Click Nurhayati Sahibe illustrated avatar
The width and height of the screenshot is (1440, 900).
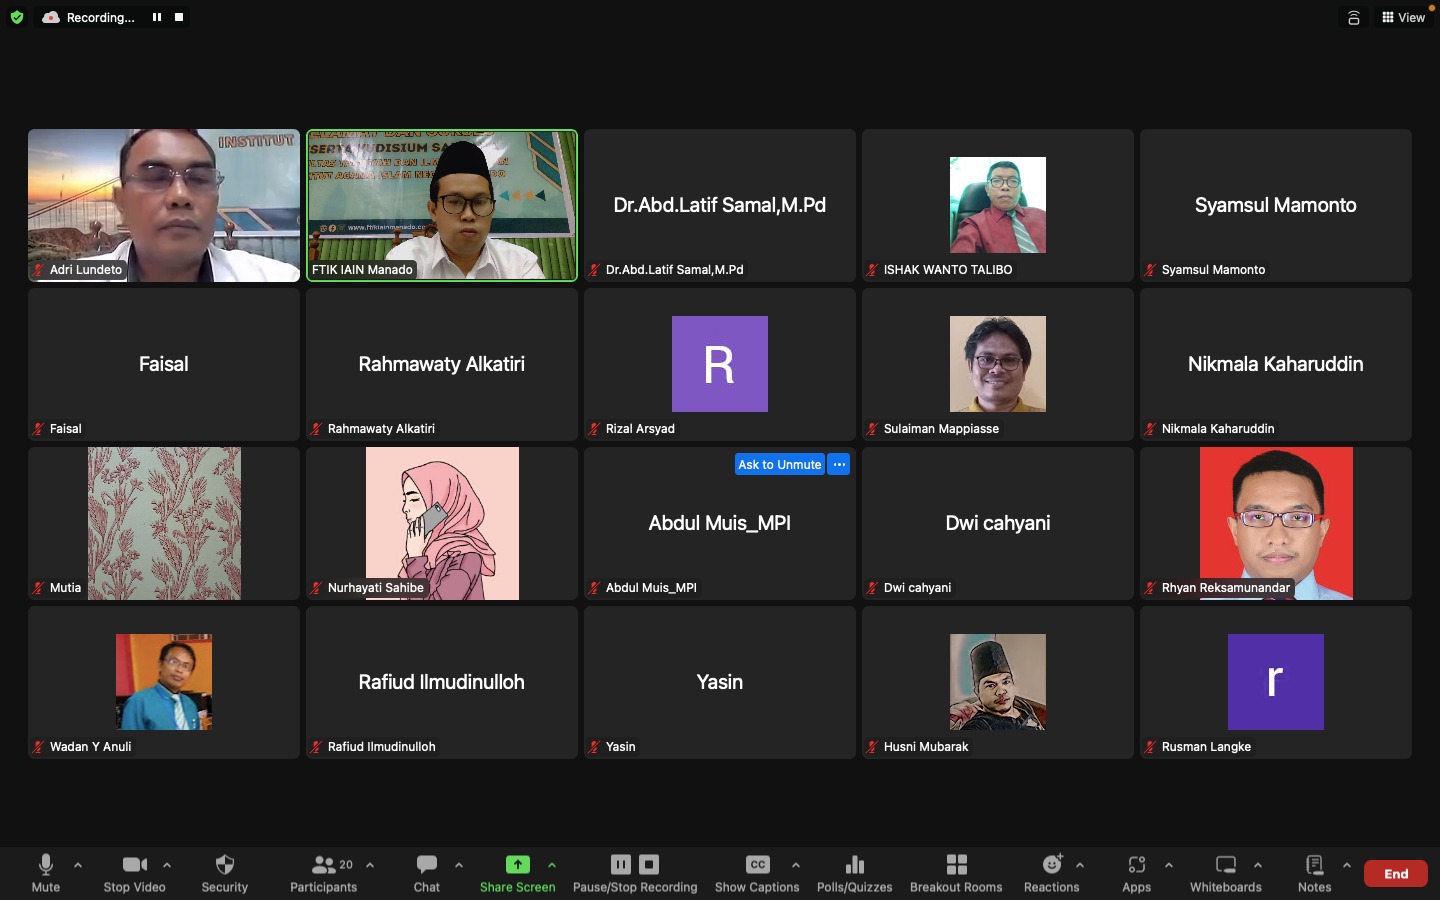[442, 523]
